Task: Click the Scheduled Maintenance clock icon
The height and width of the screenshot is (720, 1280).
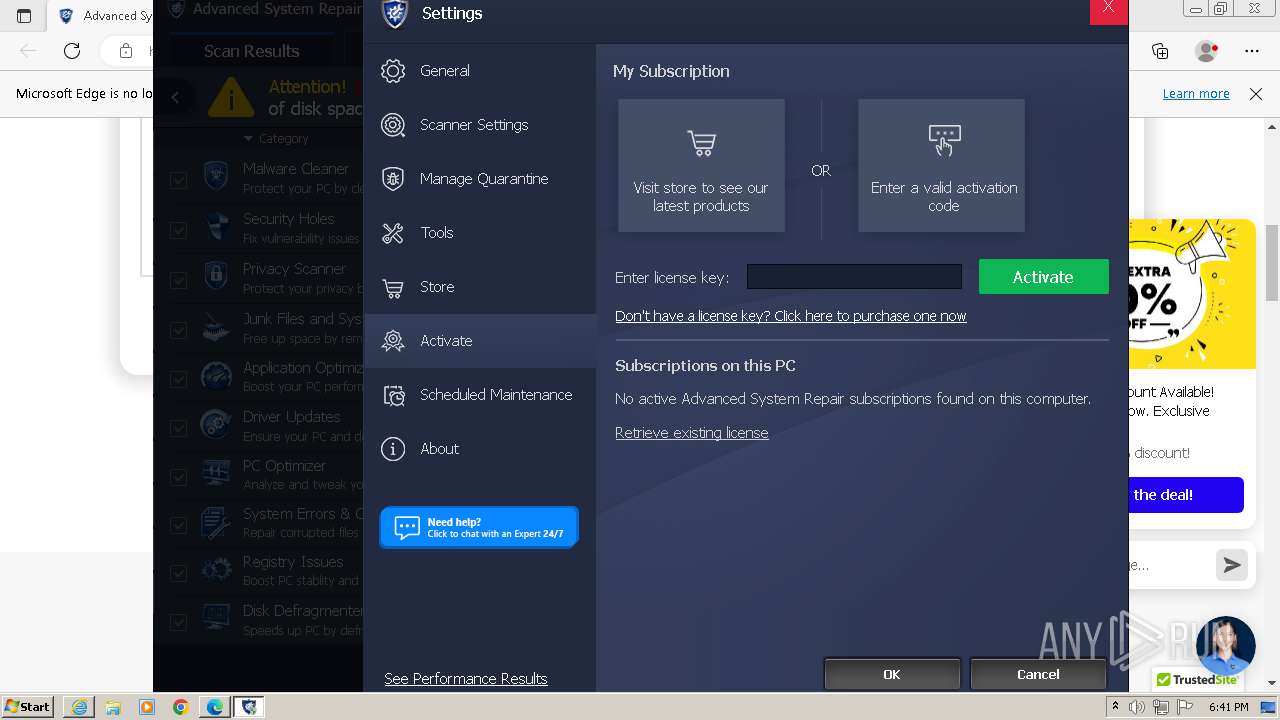Action: pyautogui.click(x=393, y=395)
